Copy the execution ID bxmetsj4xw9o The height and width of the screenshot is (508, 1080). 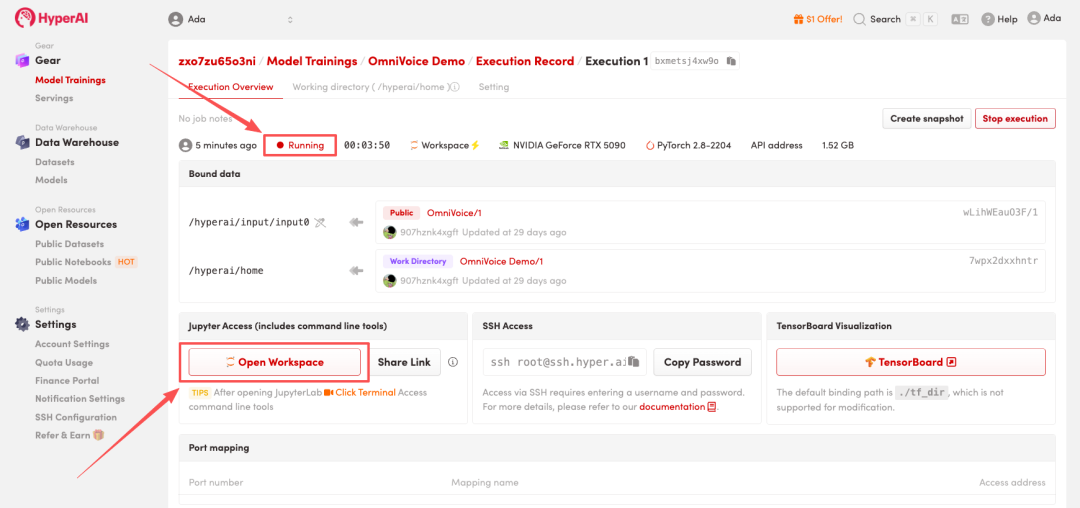pos(731,61)
